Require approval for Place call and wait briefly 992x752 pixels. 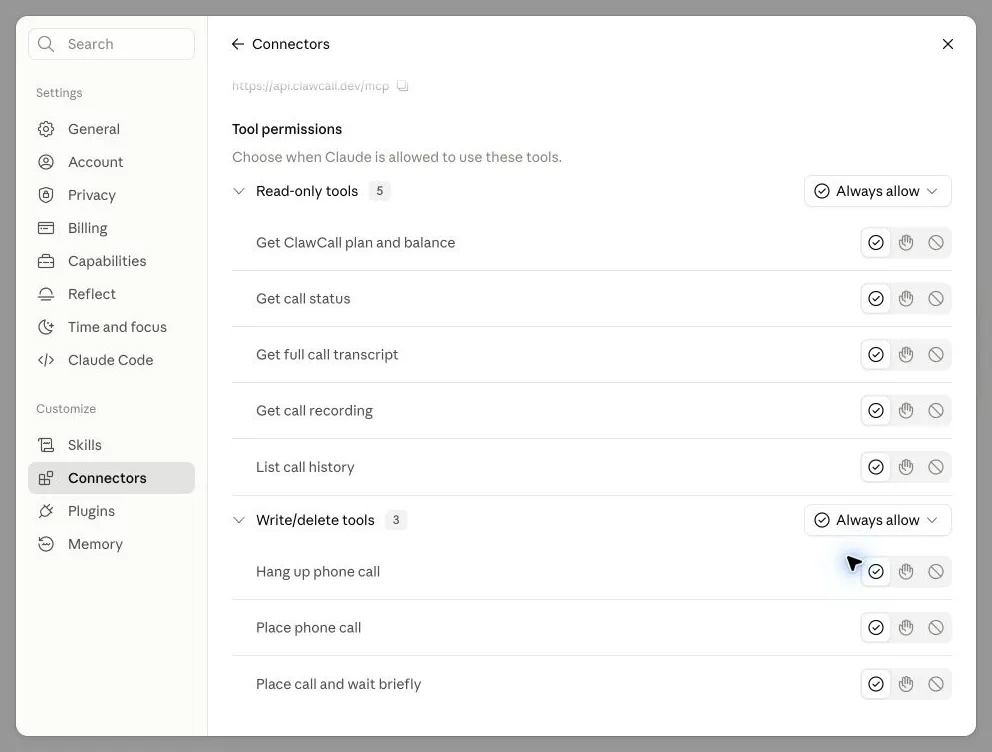(x=906, y=684)
